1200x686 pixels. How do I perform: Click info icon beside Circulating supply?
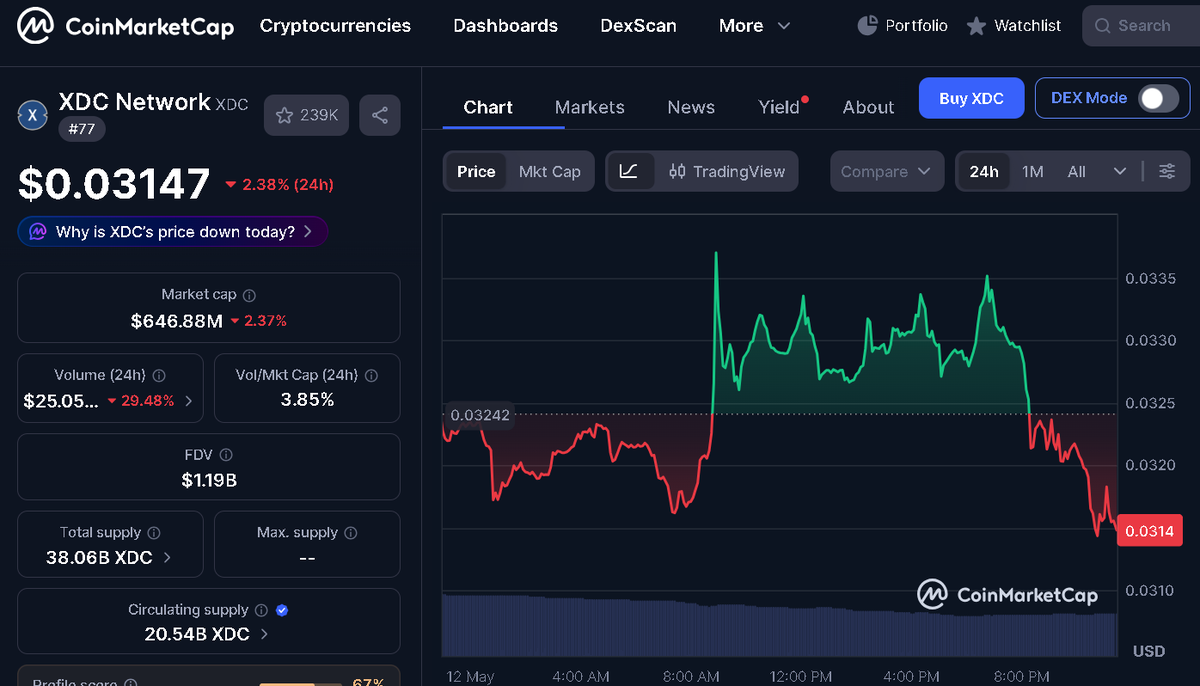(x=261, y=610)
